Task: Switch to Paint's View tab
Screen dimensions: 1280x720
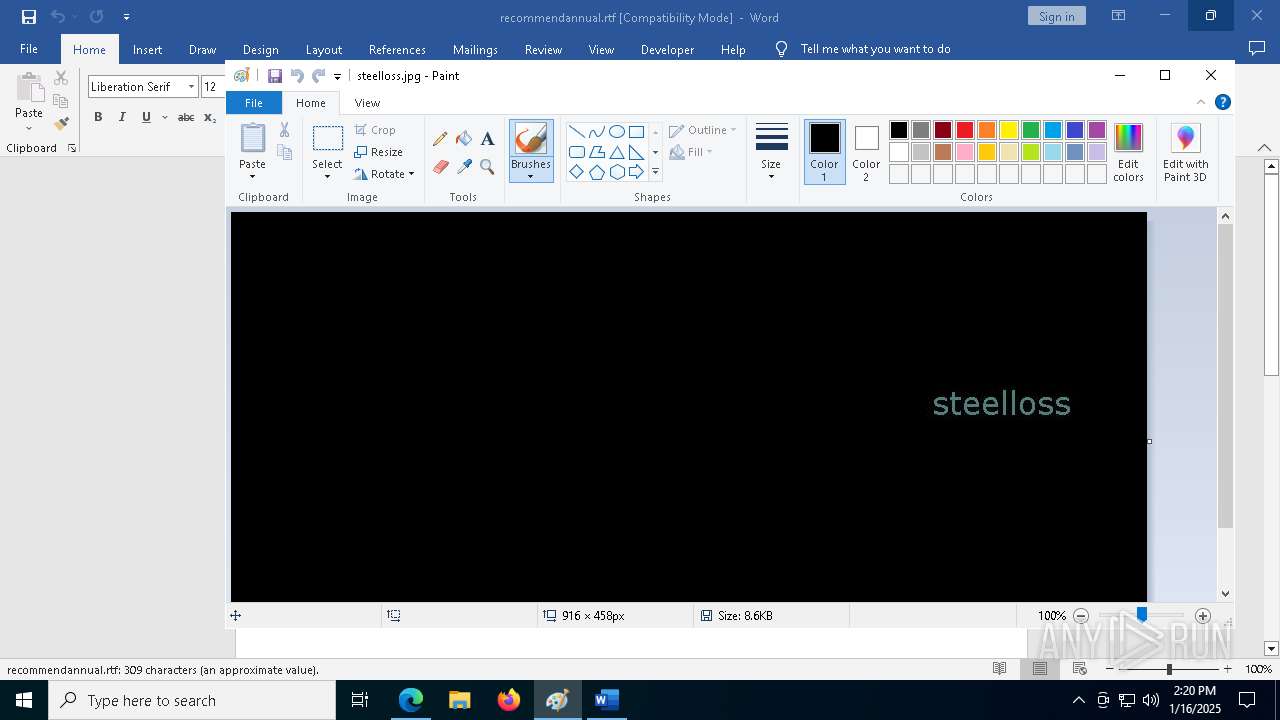Action: click(367, 103)
